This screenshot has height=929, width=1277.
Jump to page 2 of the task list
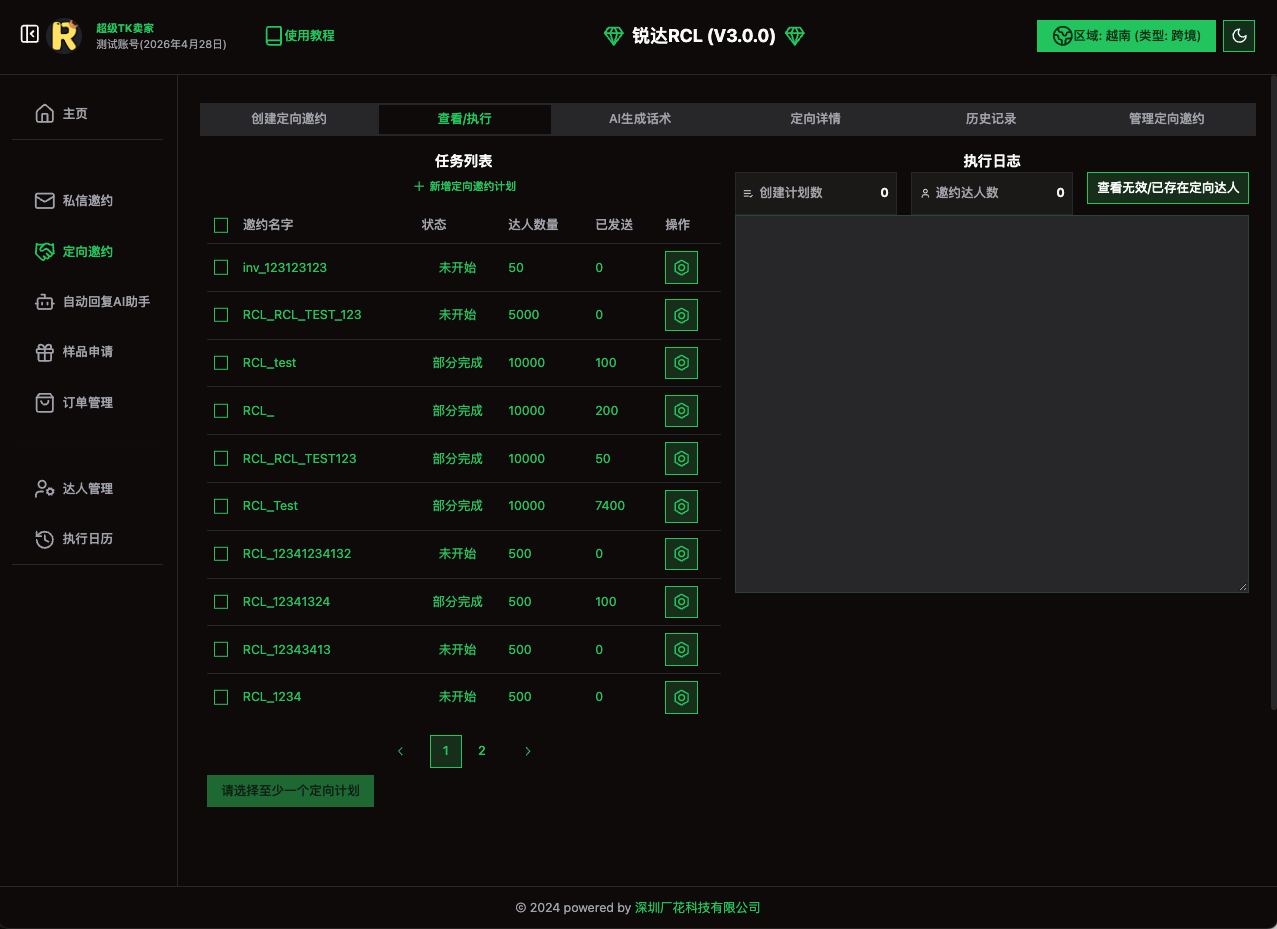482,751
